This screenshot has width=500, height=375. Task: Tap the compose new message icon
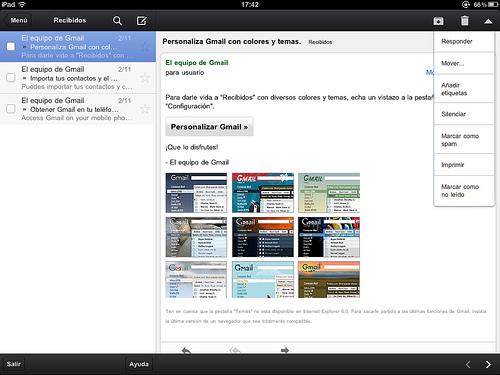point(142,21)
